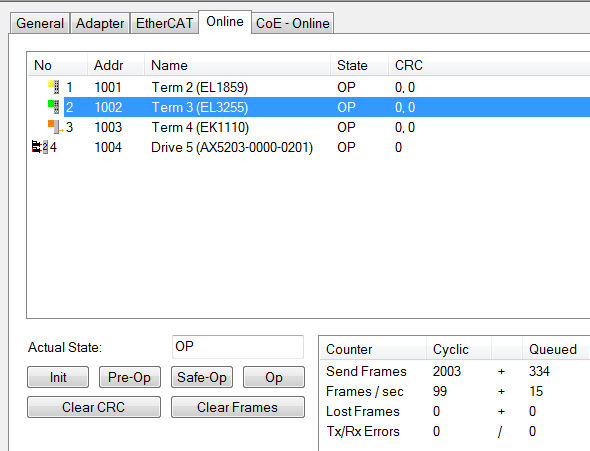
Task: Switch to the General tab
Action: click(40, 23)
